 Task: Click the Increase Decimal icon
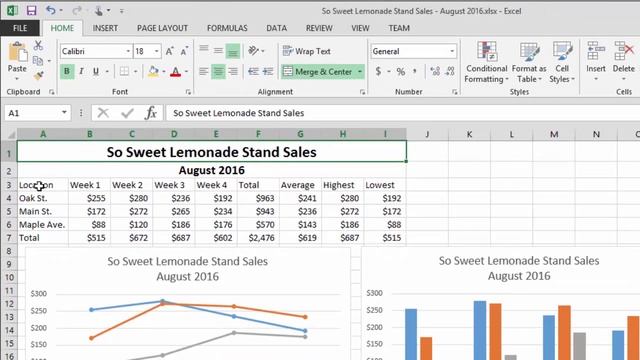435,72
